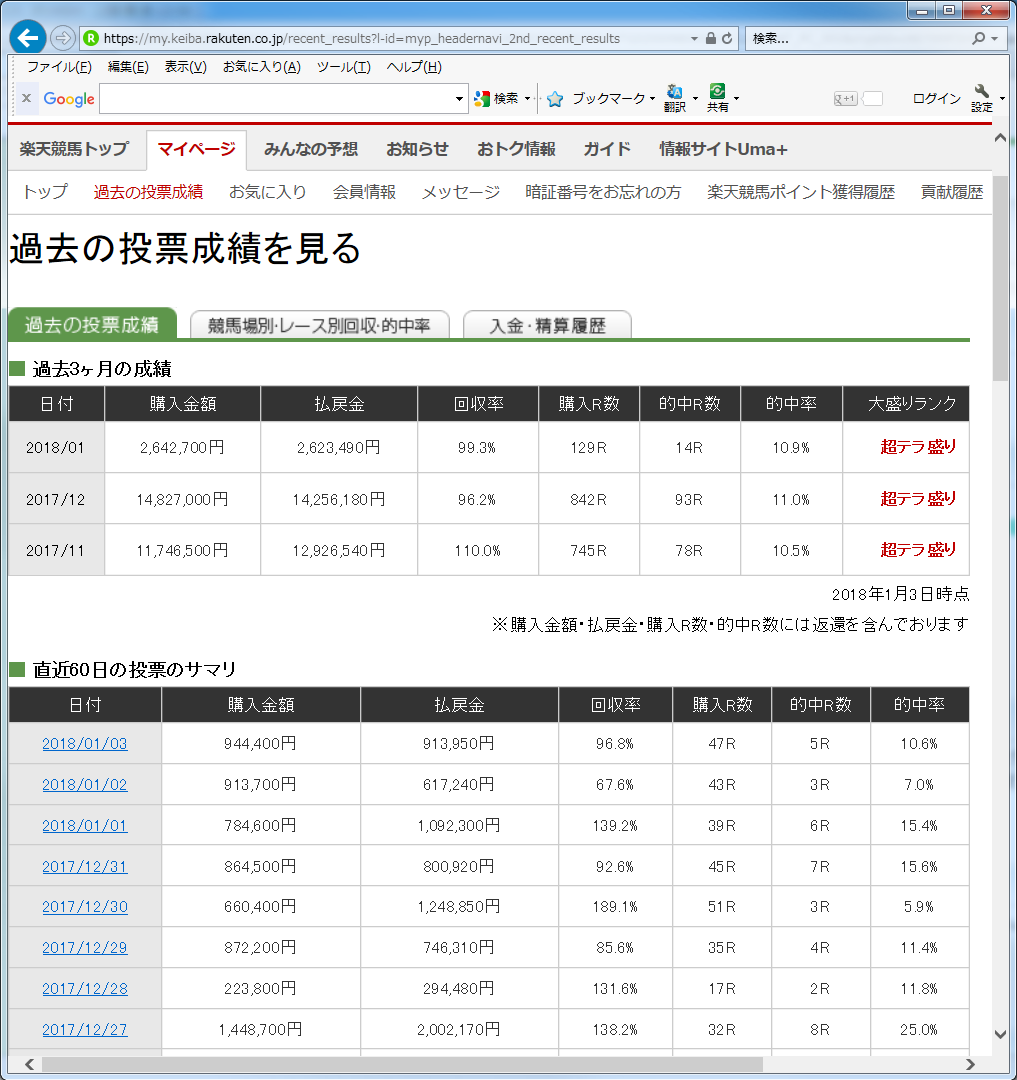Open お知らせ tab
Screen dimensions: 1017x1080
point(417,149)
